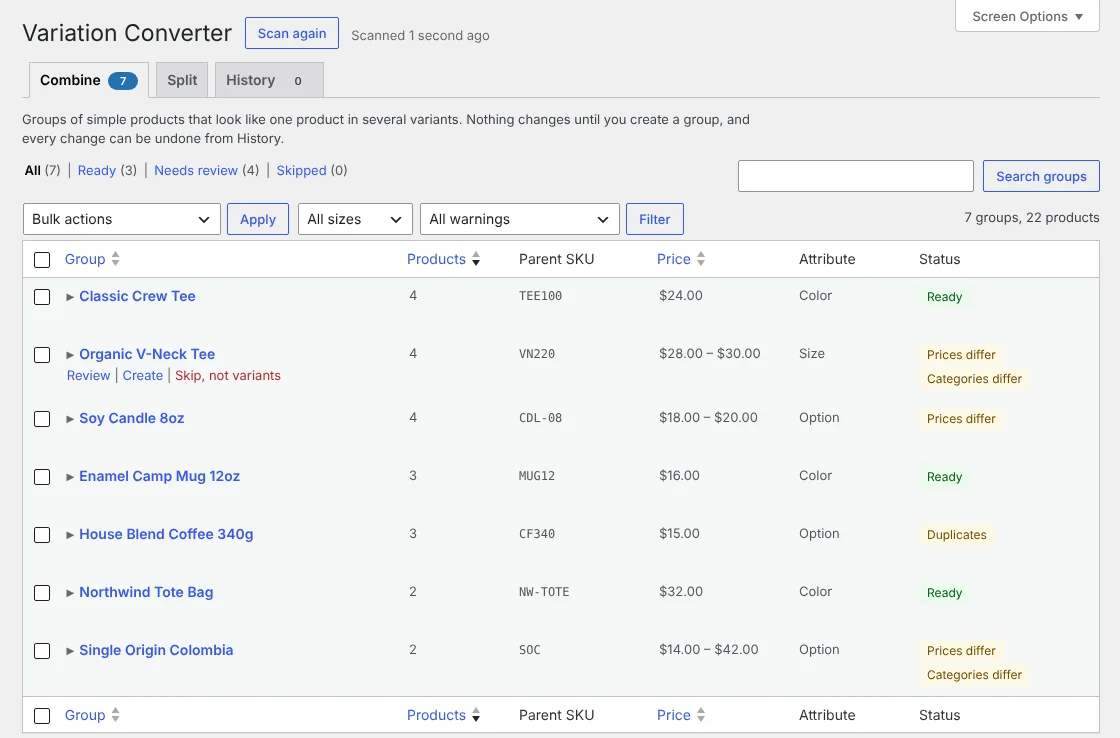Open the Northwind Tote Bag link
1120x738 pixels.
pos(146,592)
